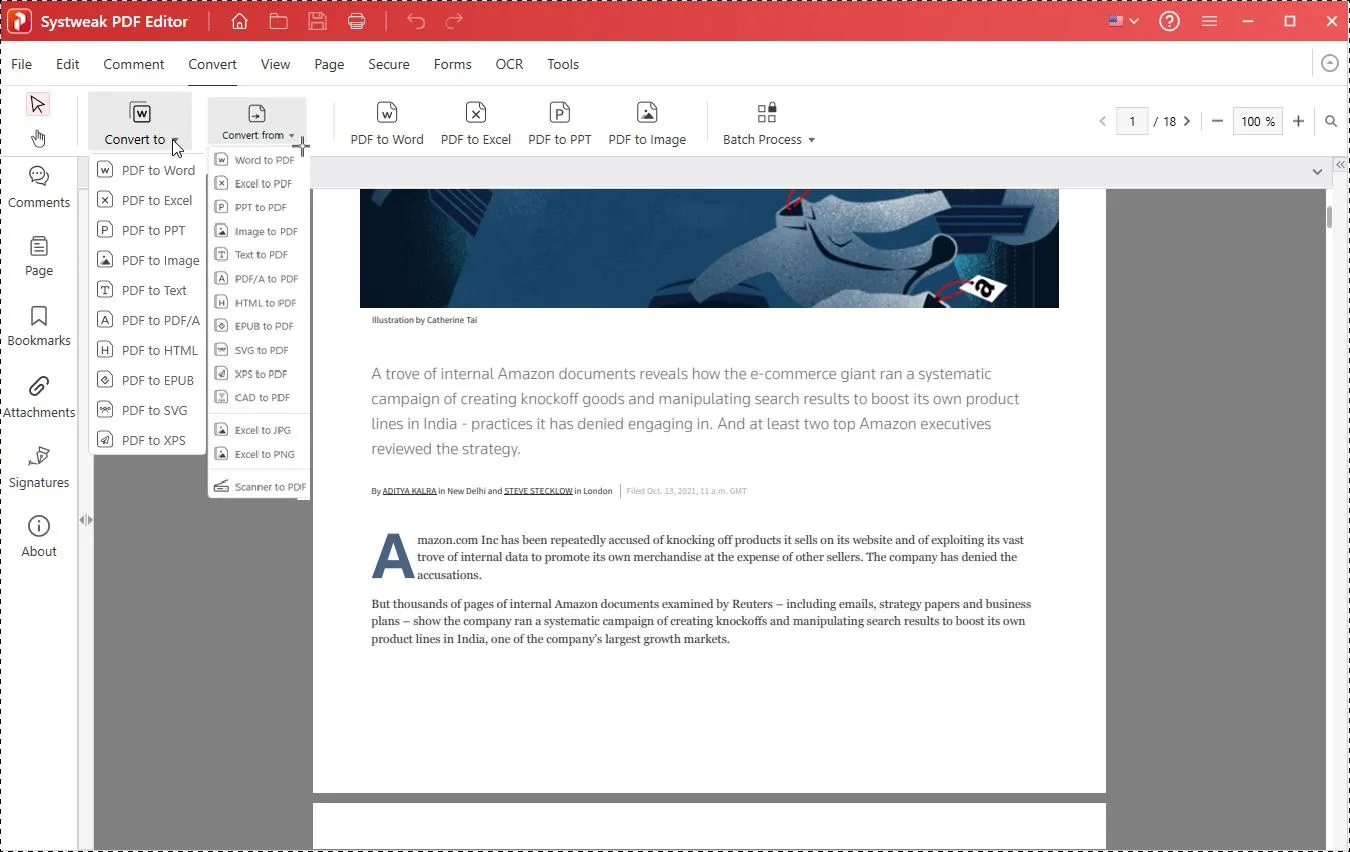Undo the last action
The height and width of the screenshot is (852, 1350).
[416, 21]
